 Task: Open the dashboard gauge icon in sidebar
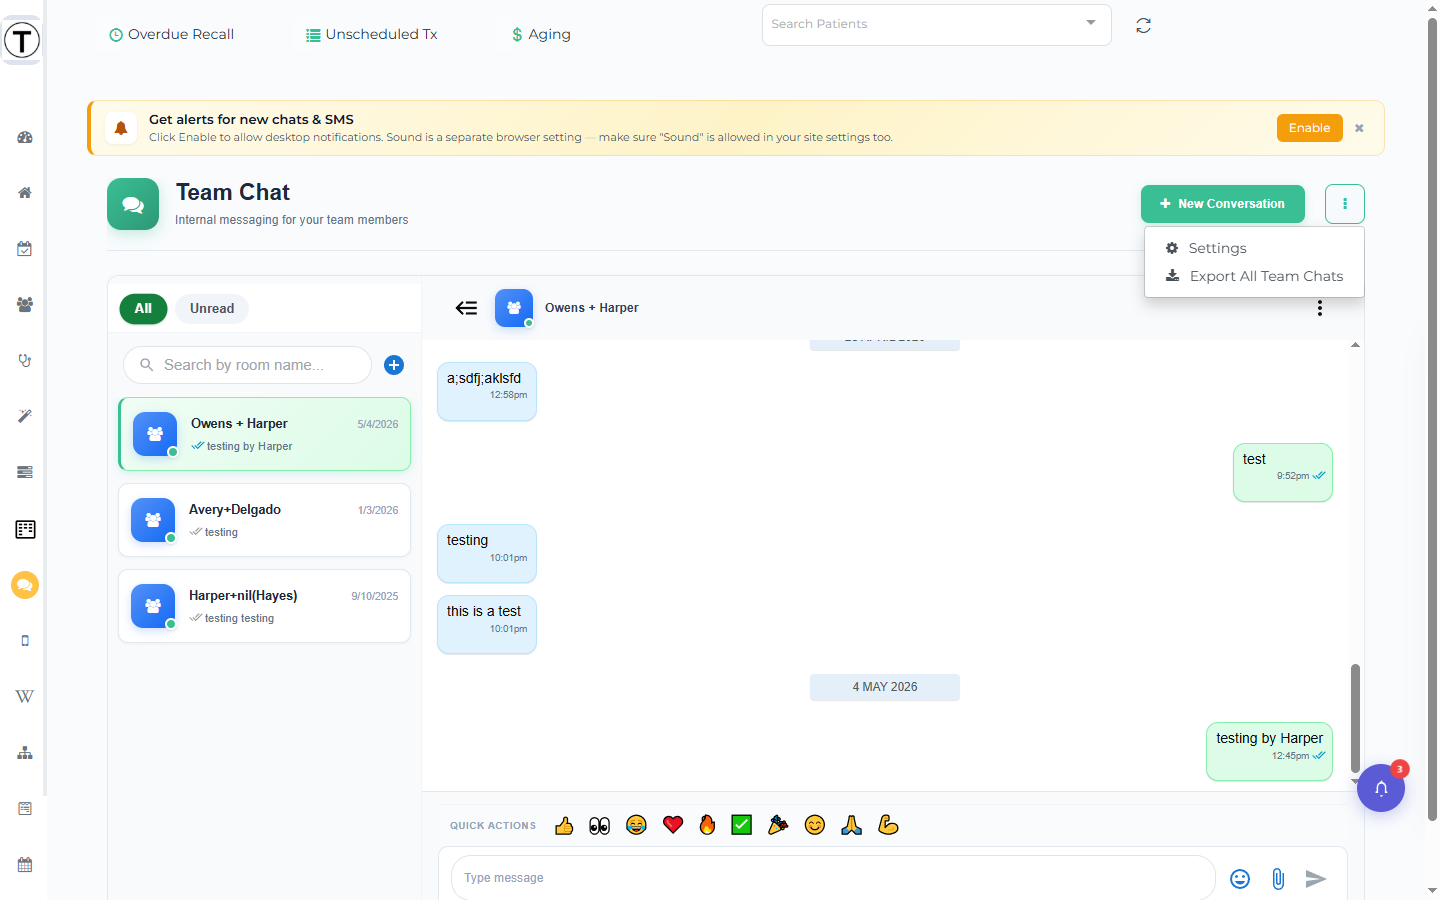[x=25, y=137]
